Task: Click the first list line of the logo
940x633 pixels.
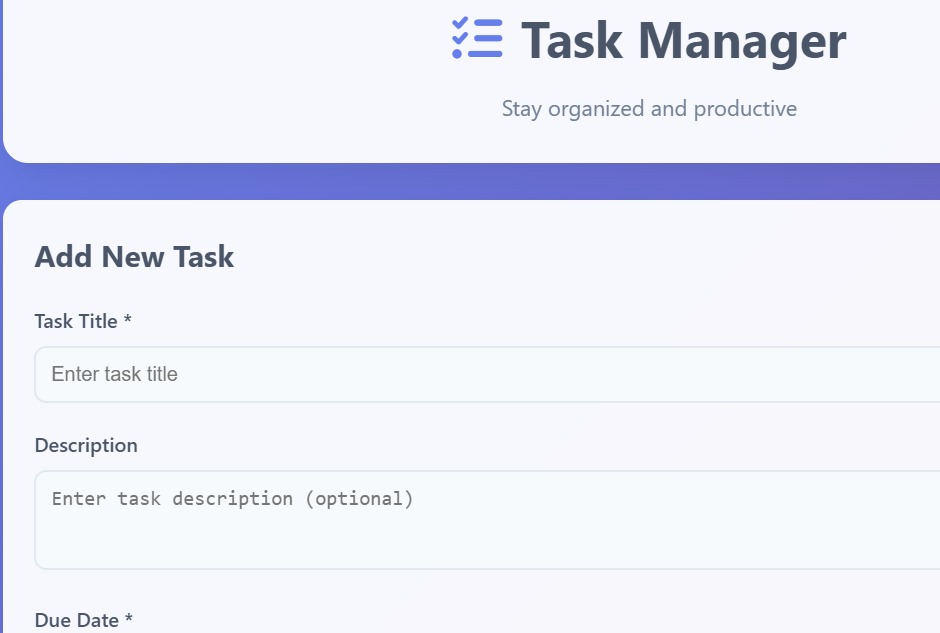Action: point(488,22)
